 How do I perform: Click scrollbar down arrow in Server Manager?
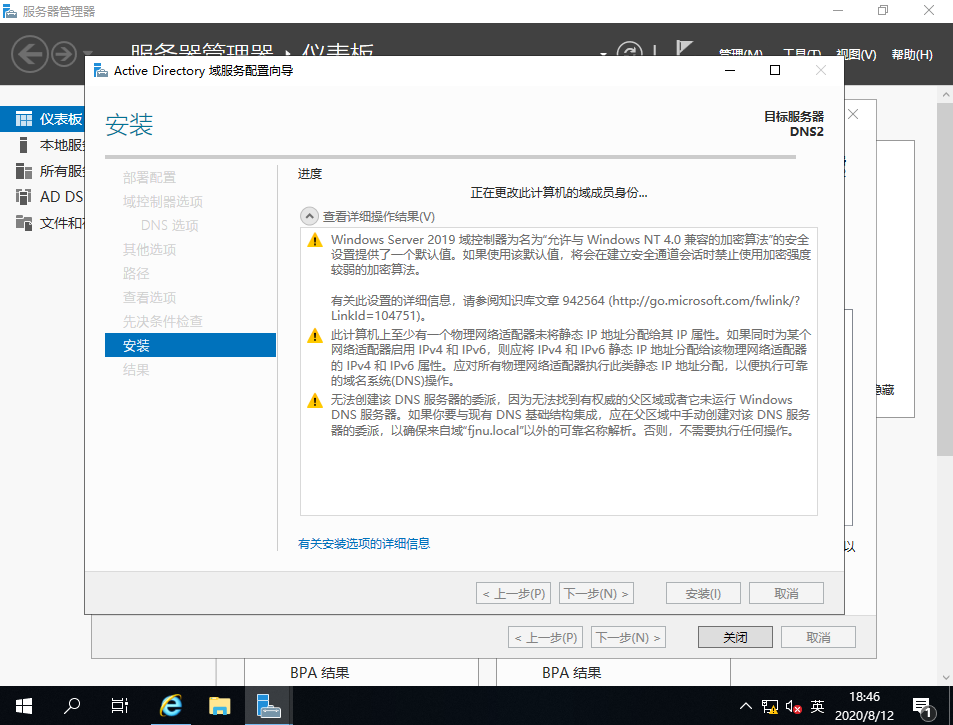(x=944, y=677)
